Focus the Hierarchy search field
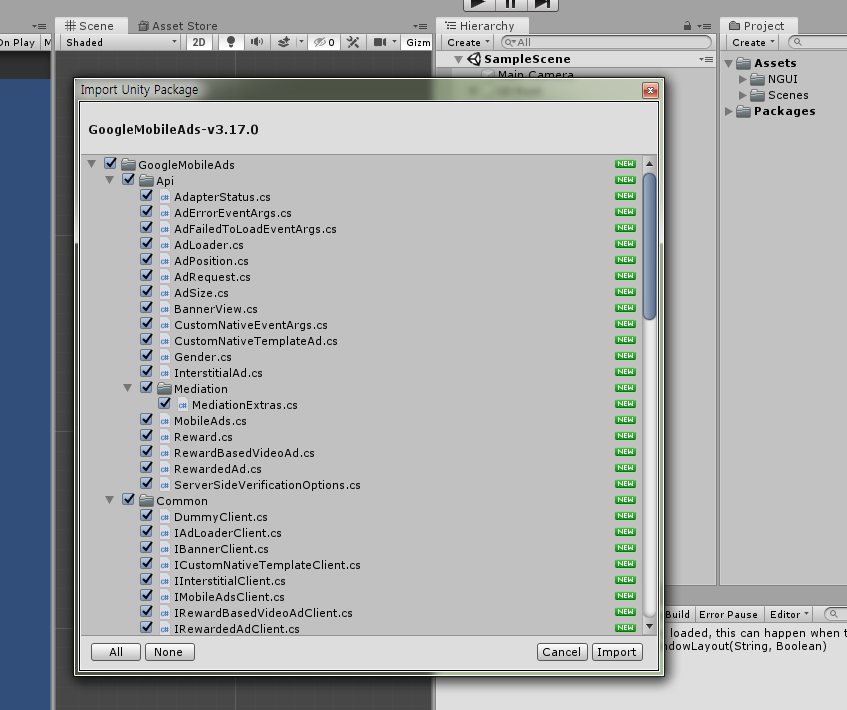Viewport: 847px width, 710px height. 606,42
